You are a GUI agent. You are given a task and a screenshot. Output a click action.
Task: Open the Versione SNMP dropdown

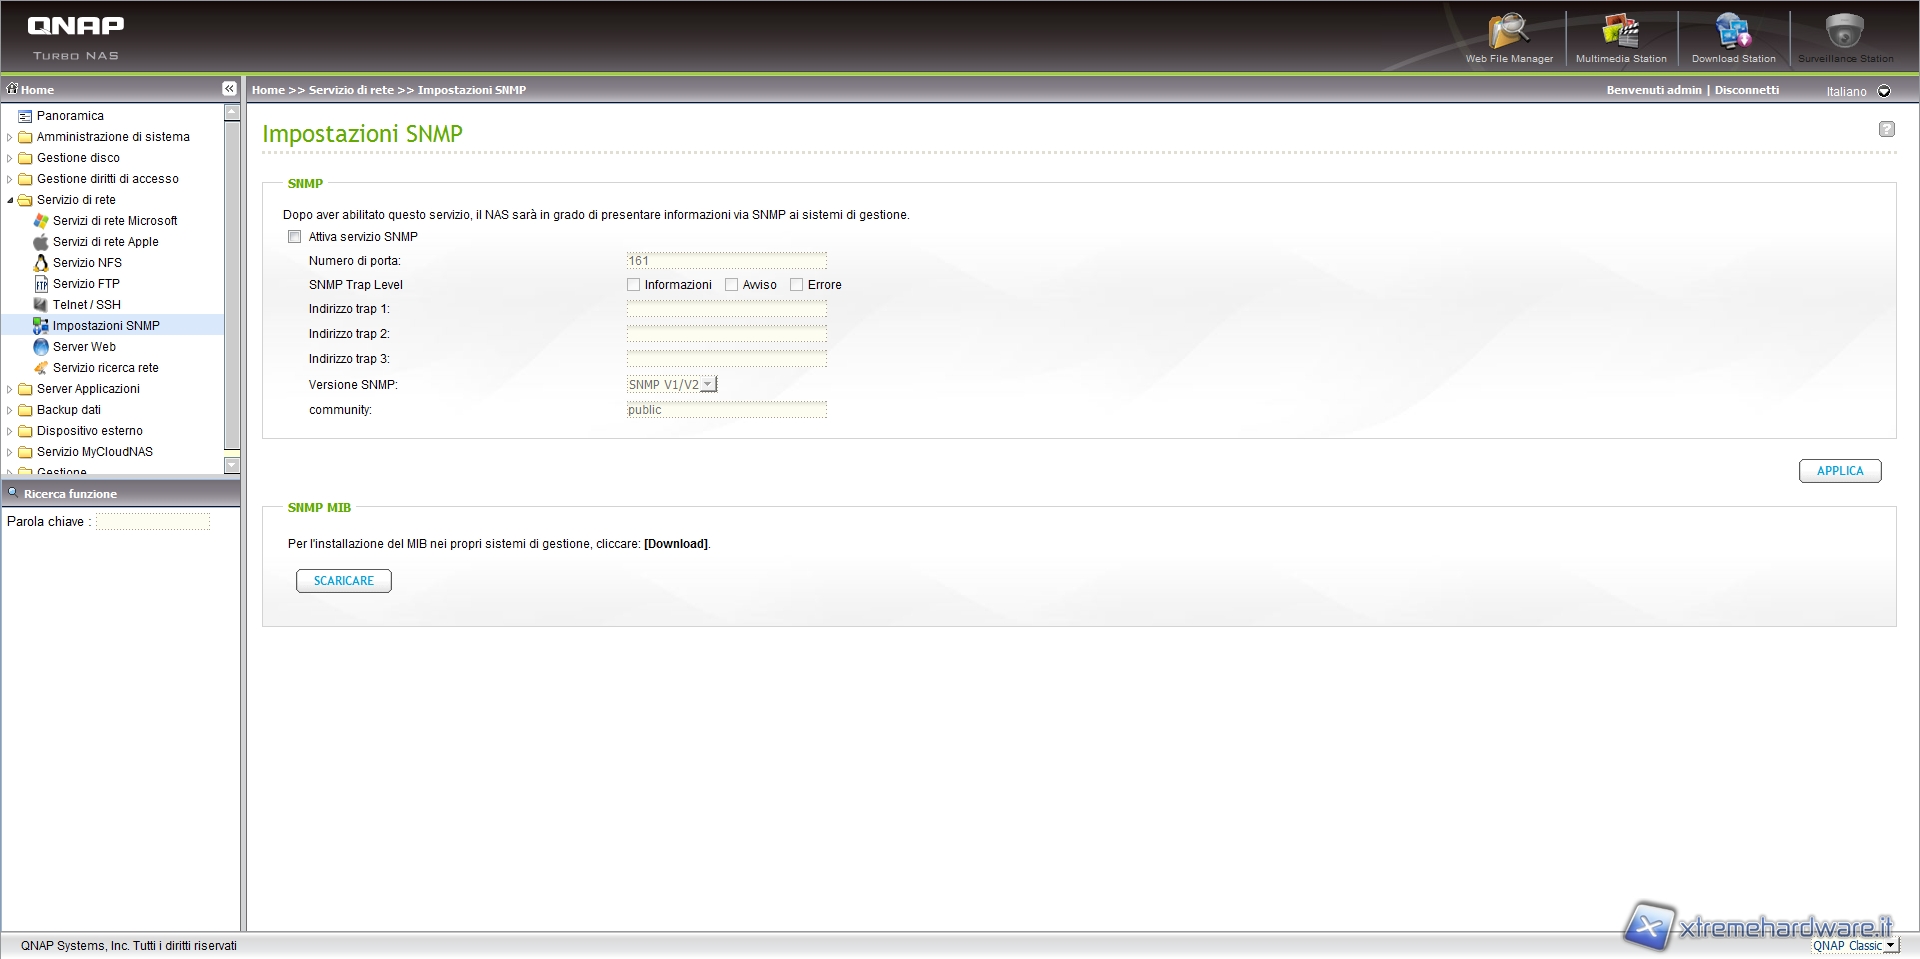coord(672,385)
